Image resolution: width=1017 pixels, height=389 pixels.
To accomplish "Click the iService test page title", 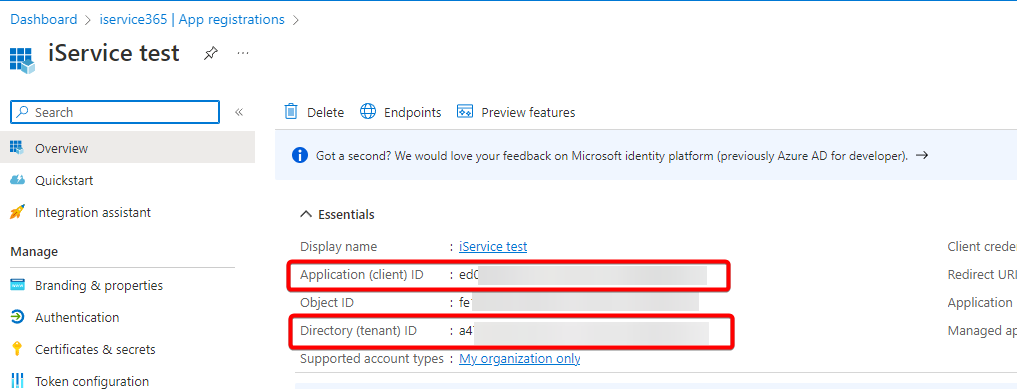I will pyautogui.click(x=114, y=53).
